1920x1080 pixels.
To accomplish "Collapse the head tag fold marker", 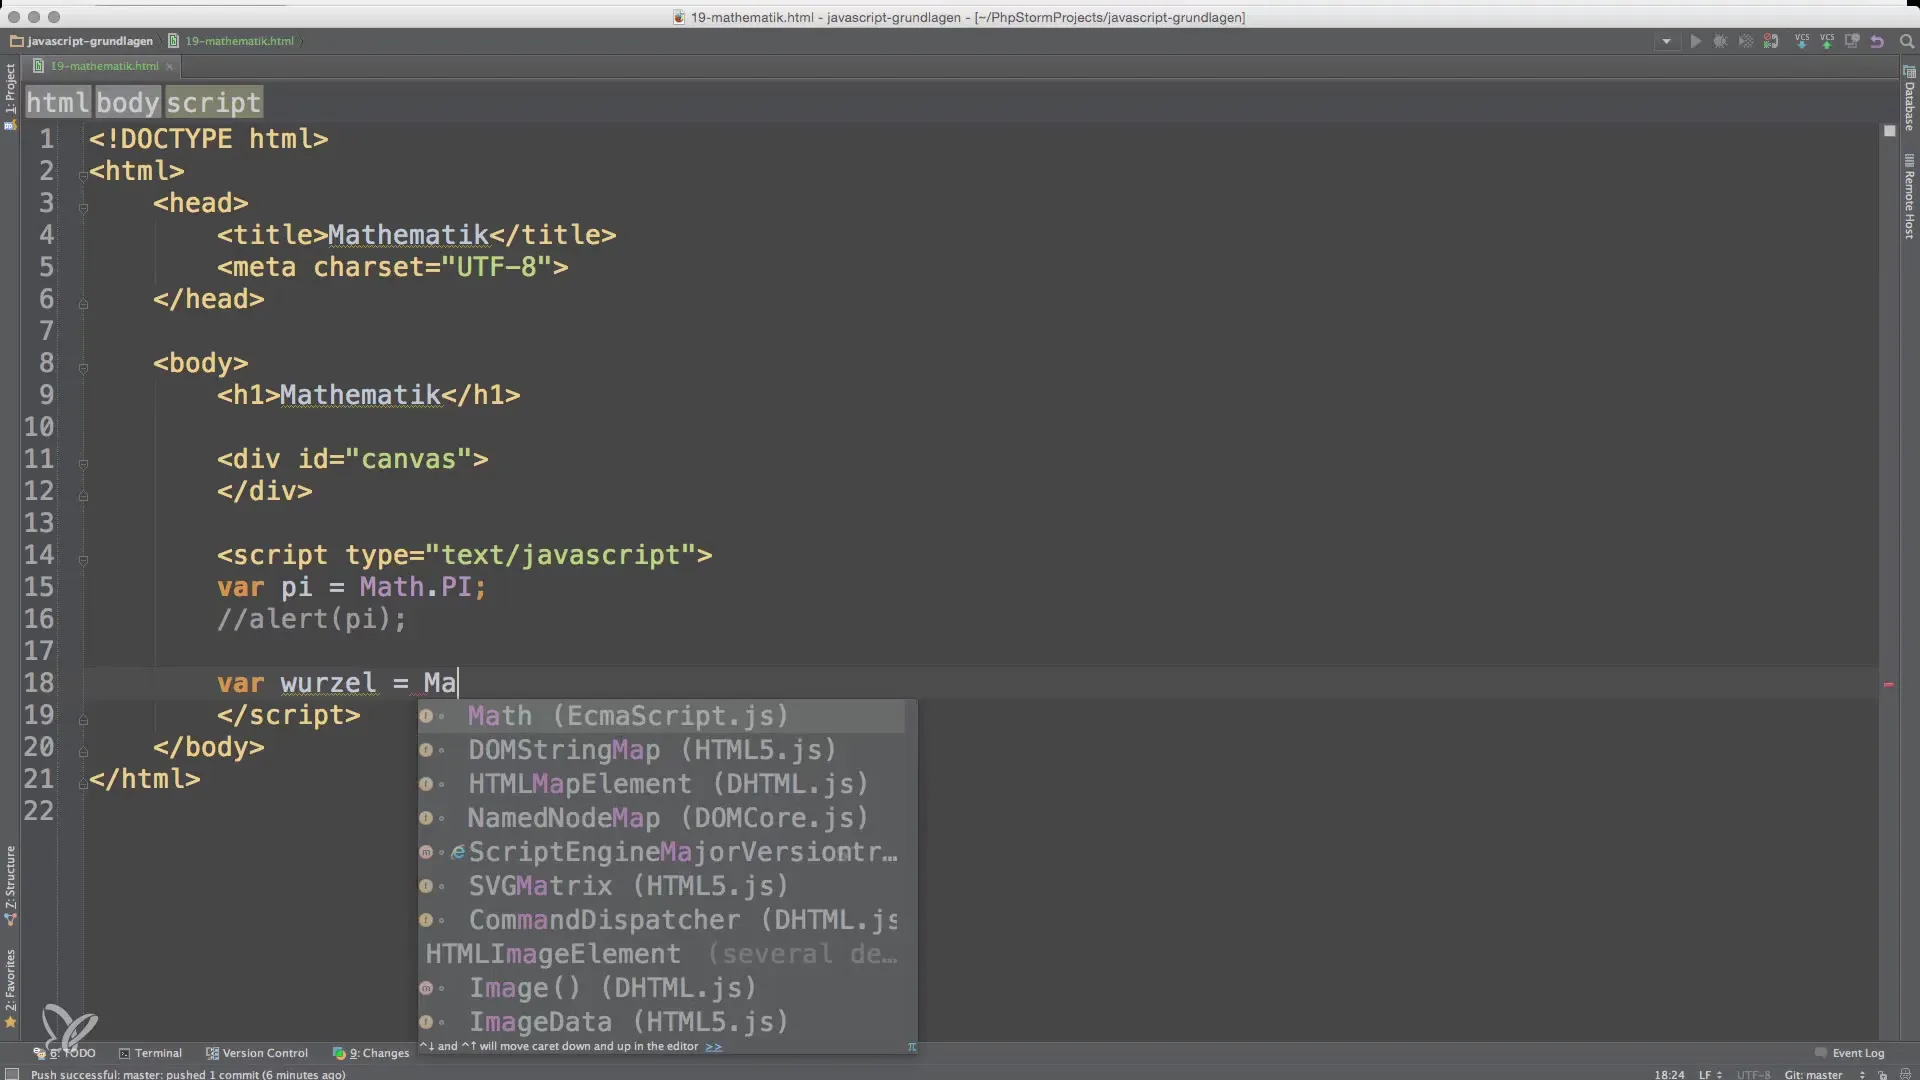I will click(x=83, y=208).
